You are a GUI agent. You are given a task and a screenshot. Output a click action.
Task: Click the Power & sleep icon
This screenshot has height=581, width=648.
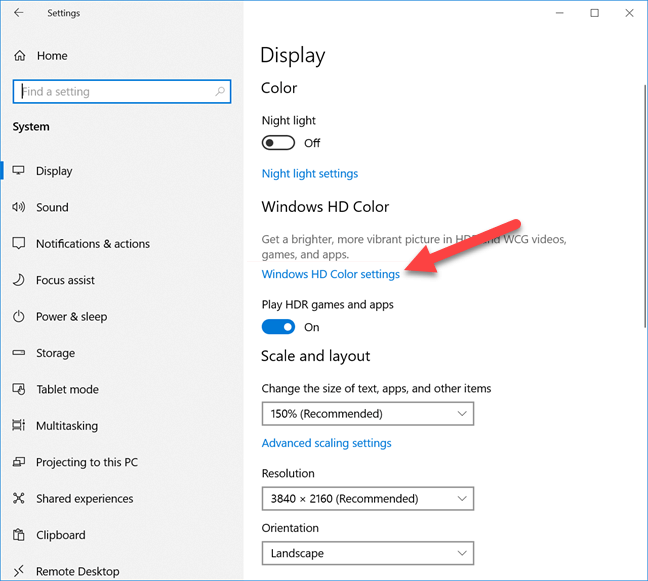coord(19,317)
